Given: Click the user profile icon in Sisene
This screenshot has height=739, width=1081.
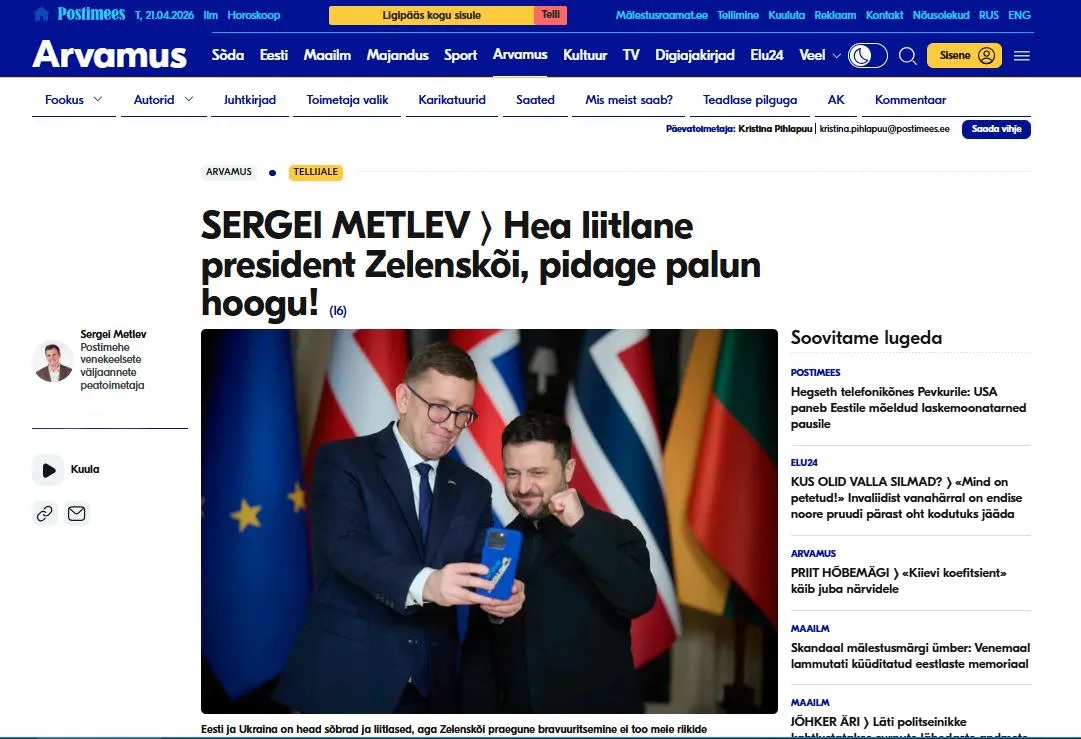Looking at the screenshot, I should 987,56.
